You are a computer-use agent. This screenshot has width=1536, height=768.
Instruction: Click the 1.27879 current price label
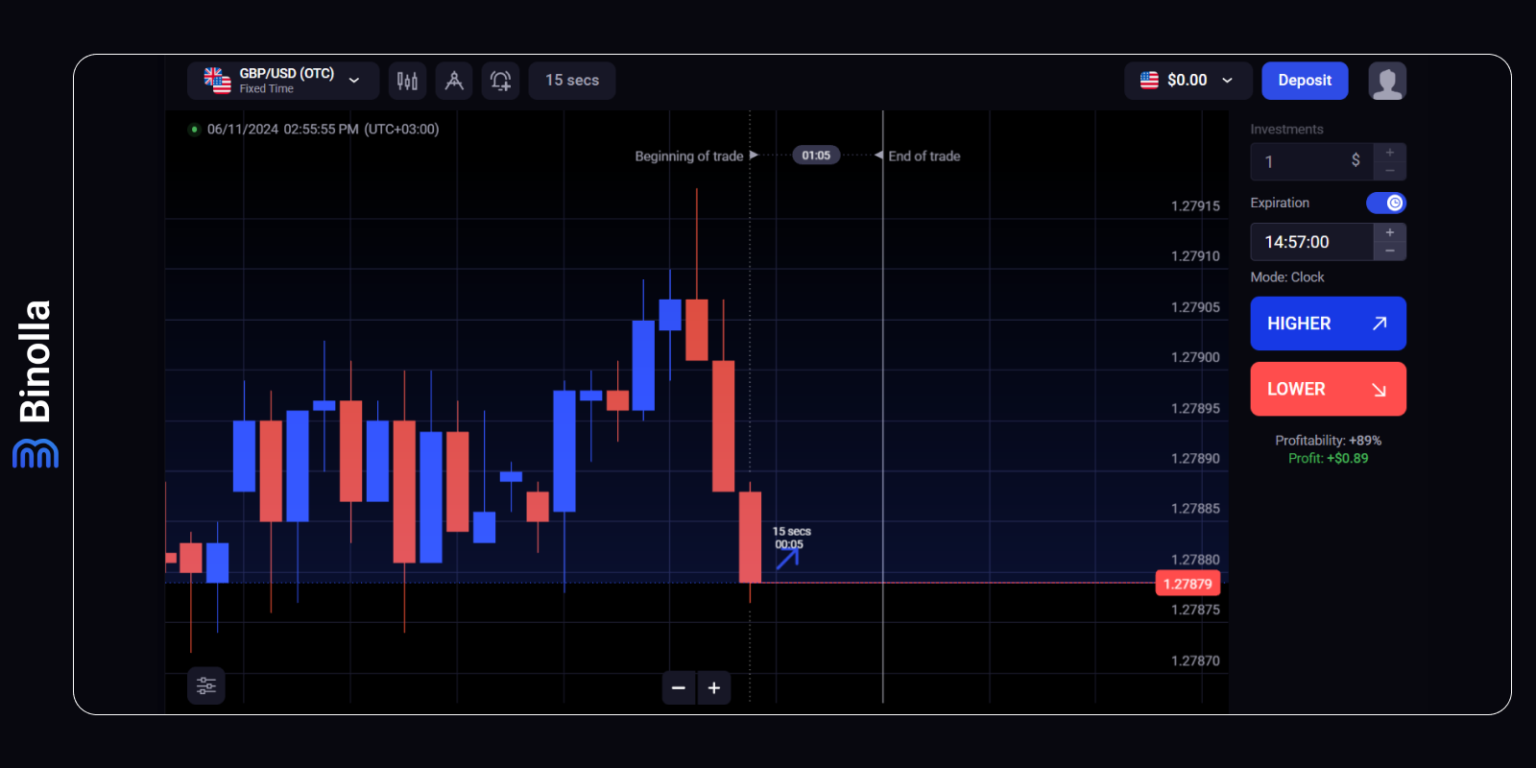pyautogui.click(x=1188, y=583)
